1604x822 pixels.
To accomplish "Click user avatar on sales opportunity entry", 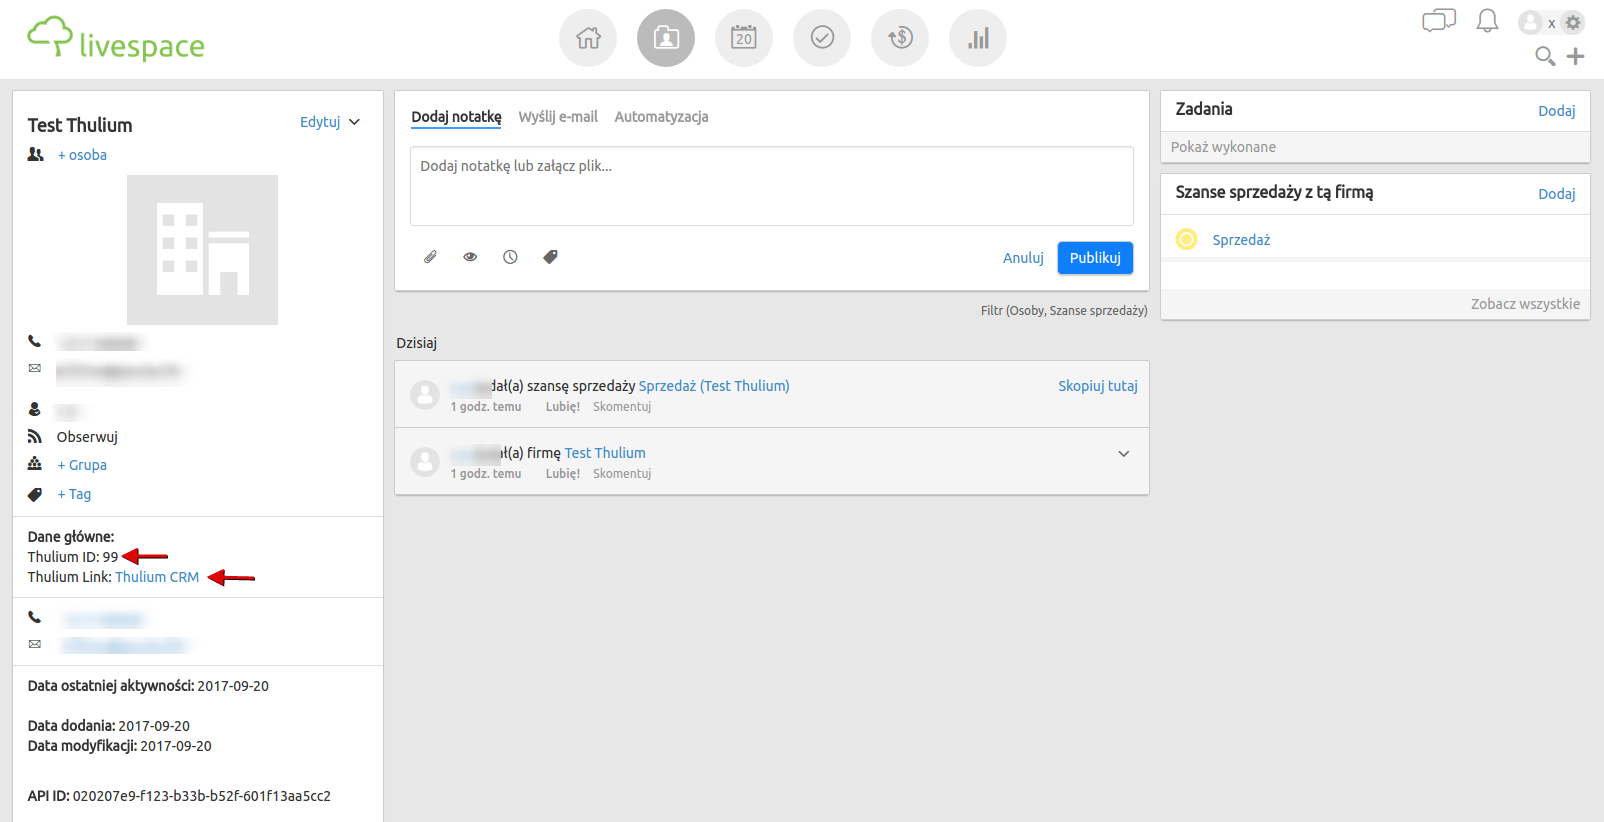I will [x=425, y=395].
